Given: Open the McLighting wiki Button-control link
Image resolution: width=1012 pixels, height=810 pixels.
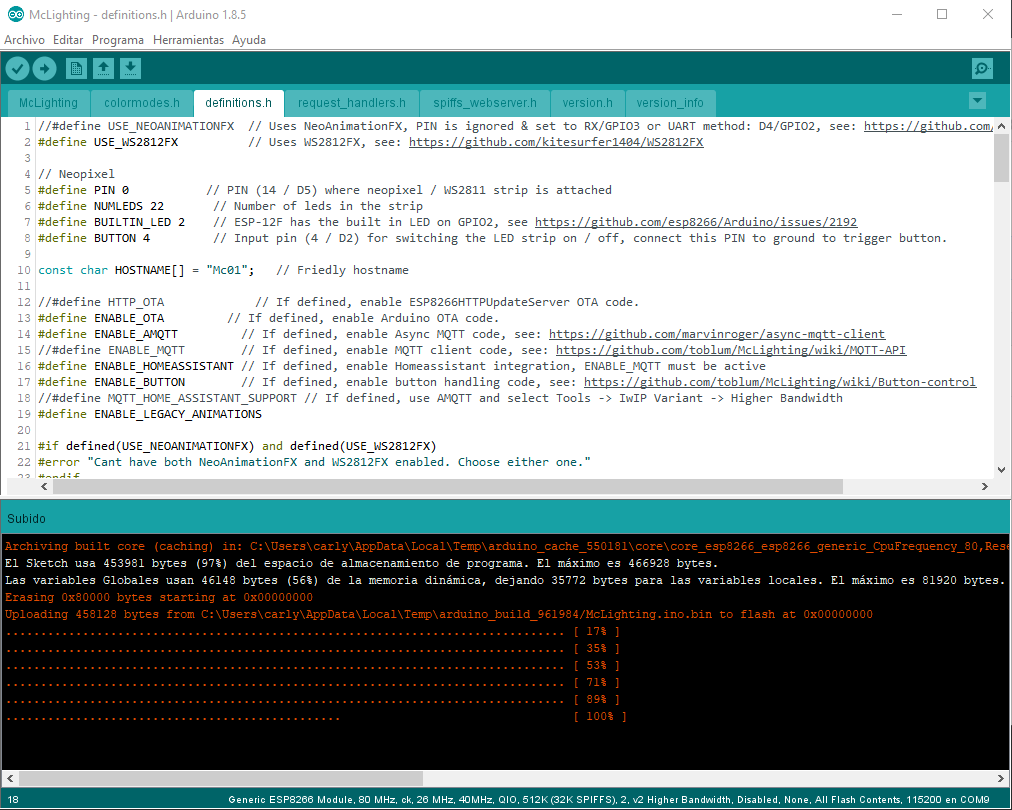Looking at the screenshot, I should click(780, 382).
